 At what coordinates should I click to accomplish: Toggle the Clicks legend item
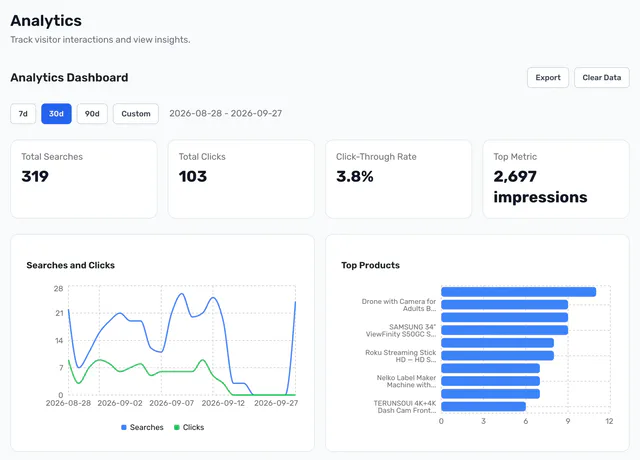point(189,427)
